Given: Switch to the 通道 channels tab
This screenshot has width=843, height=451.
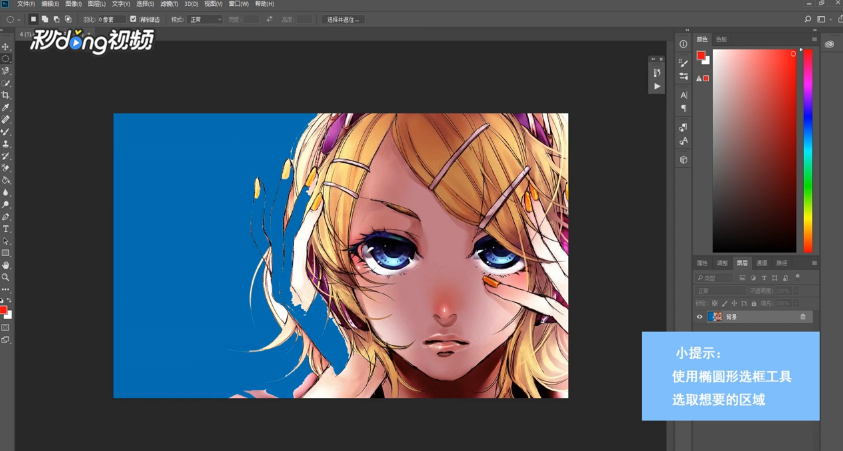Looking at the screenshot, I should [762, 263].
